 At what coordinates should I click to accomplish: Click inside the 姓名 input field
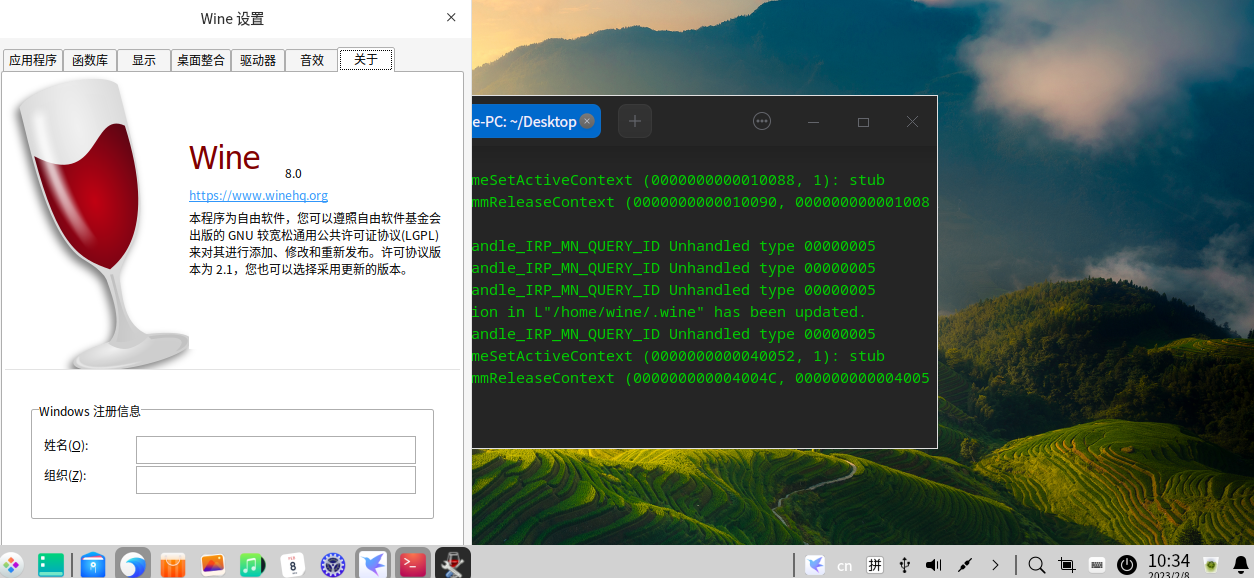pyautogui.click(x=275, y=449)
